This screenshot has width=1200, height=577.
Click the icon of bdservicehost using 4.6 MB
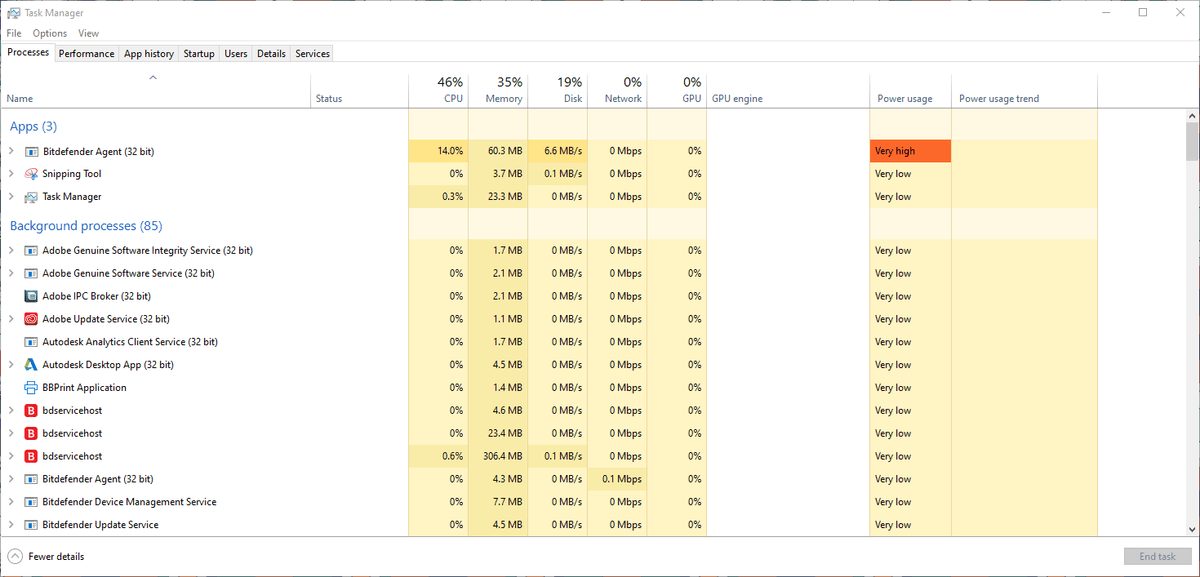[x=31, y=411]
